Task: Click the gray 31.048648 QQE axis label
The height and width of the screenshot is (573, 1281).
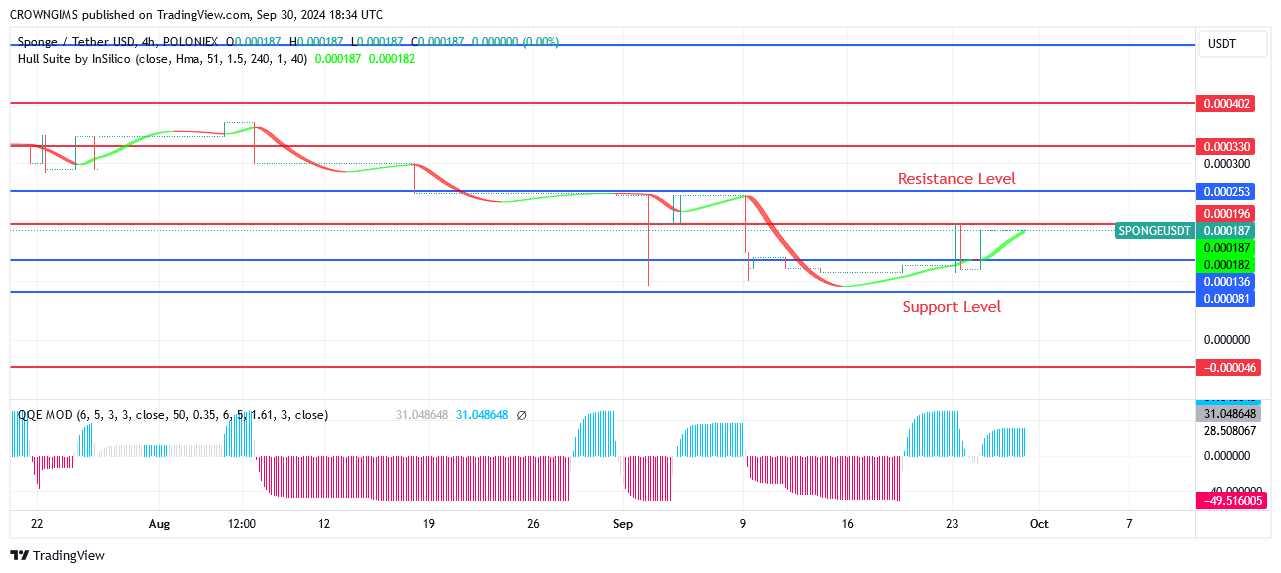Action: click(x=1227, y=414)
